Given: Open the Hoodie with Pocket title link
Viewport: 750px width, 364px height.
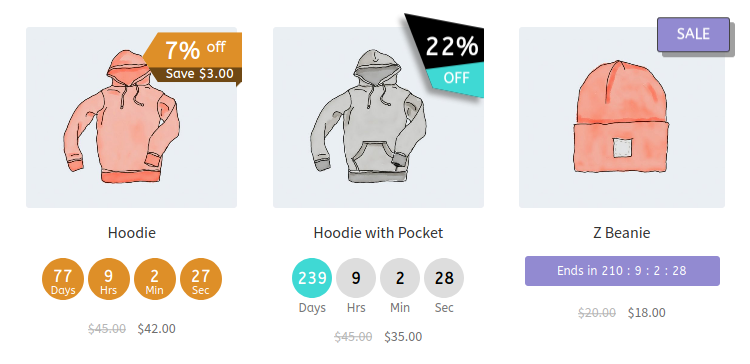Looking at the screenshot, I should click(378, 233).
